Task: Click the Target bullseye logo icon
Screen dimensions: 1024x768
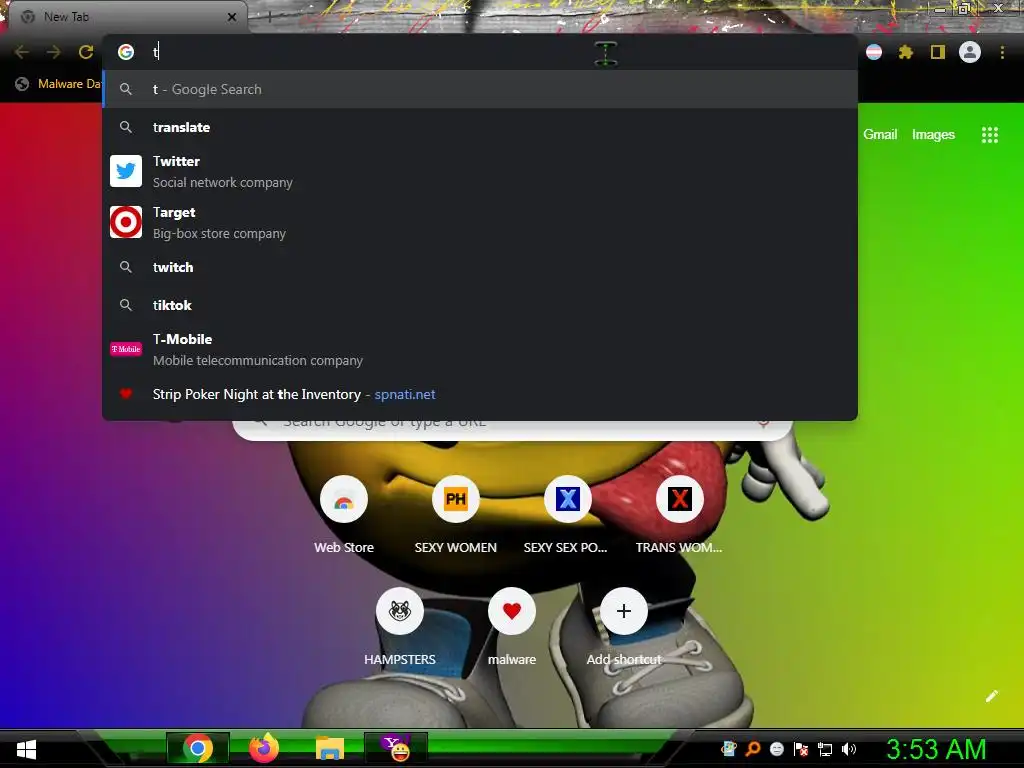Action: click(x=126, y=222)
